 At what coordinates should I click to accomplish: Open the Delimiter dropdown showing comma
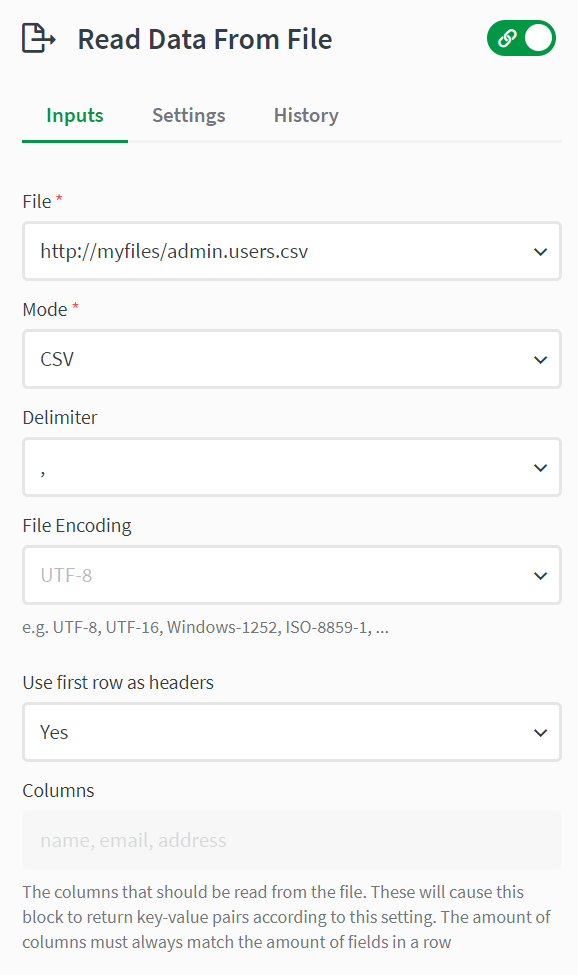click(292, 467)
